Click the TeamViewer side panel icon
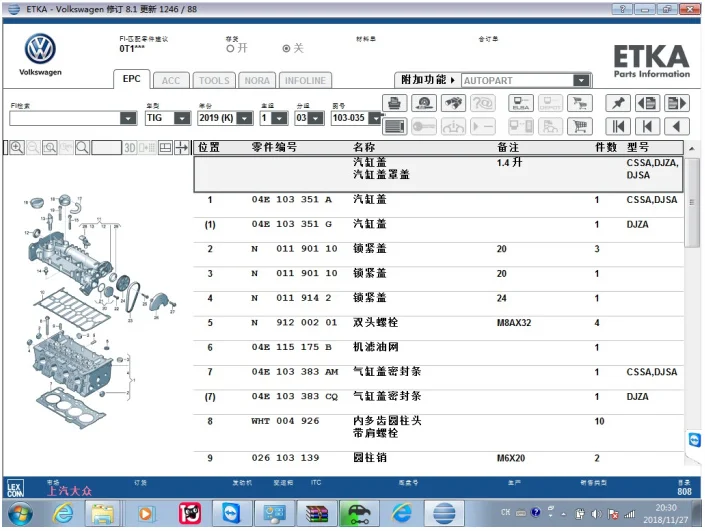705x531 pixels. 694,440
